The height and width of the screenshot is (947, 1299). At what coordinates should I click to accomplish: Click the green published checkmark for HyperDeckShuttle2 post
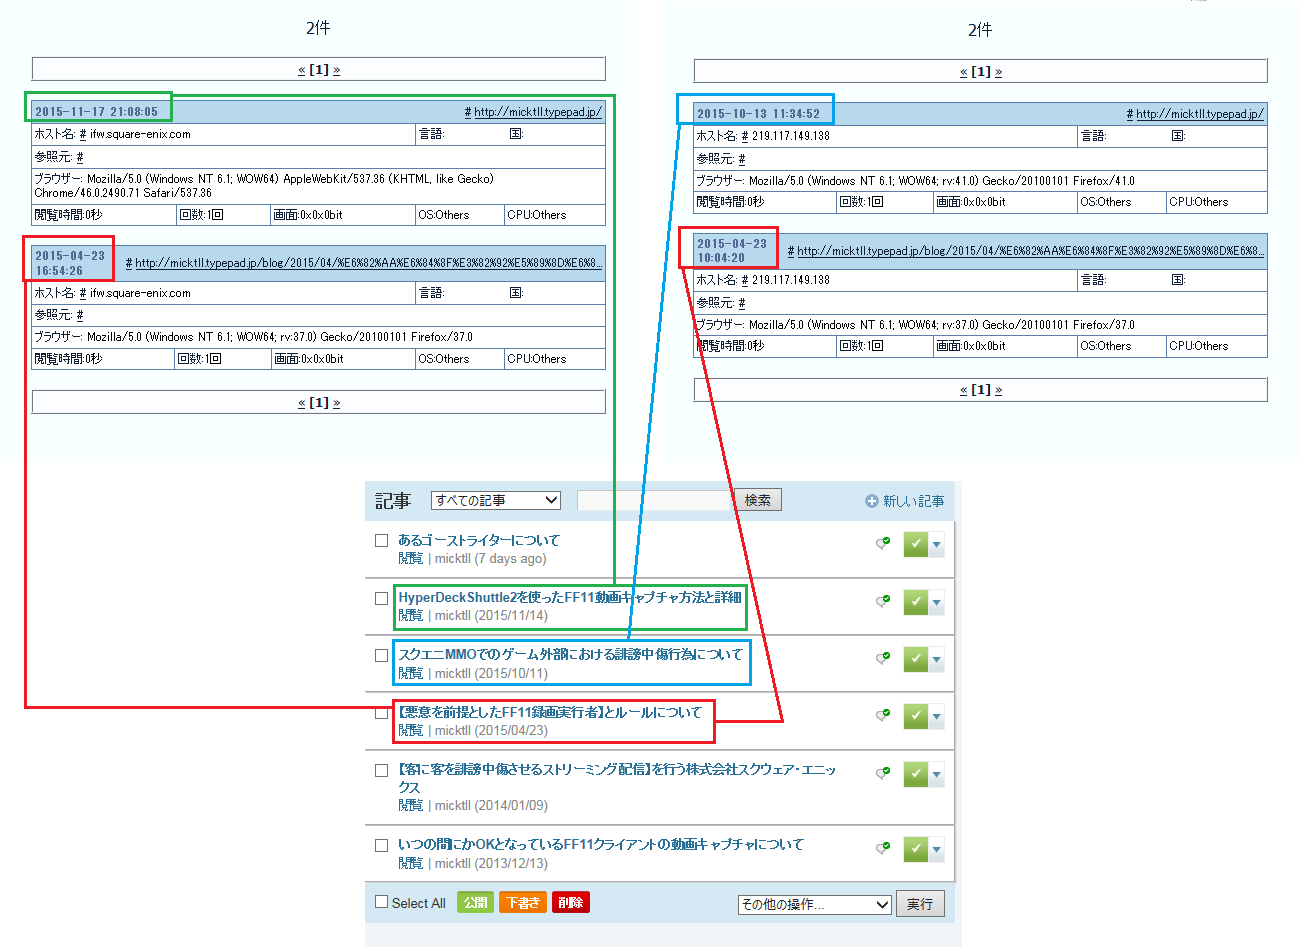point(915,602)
